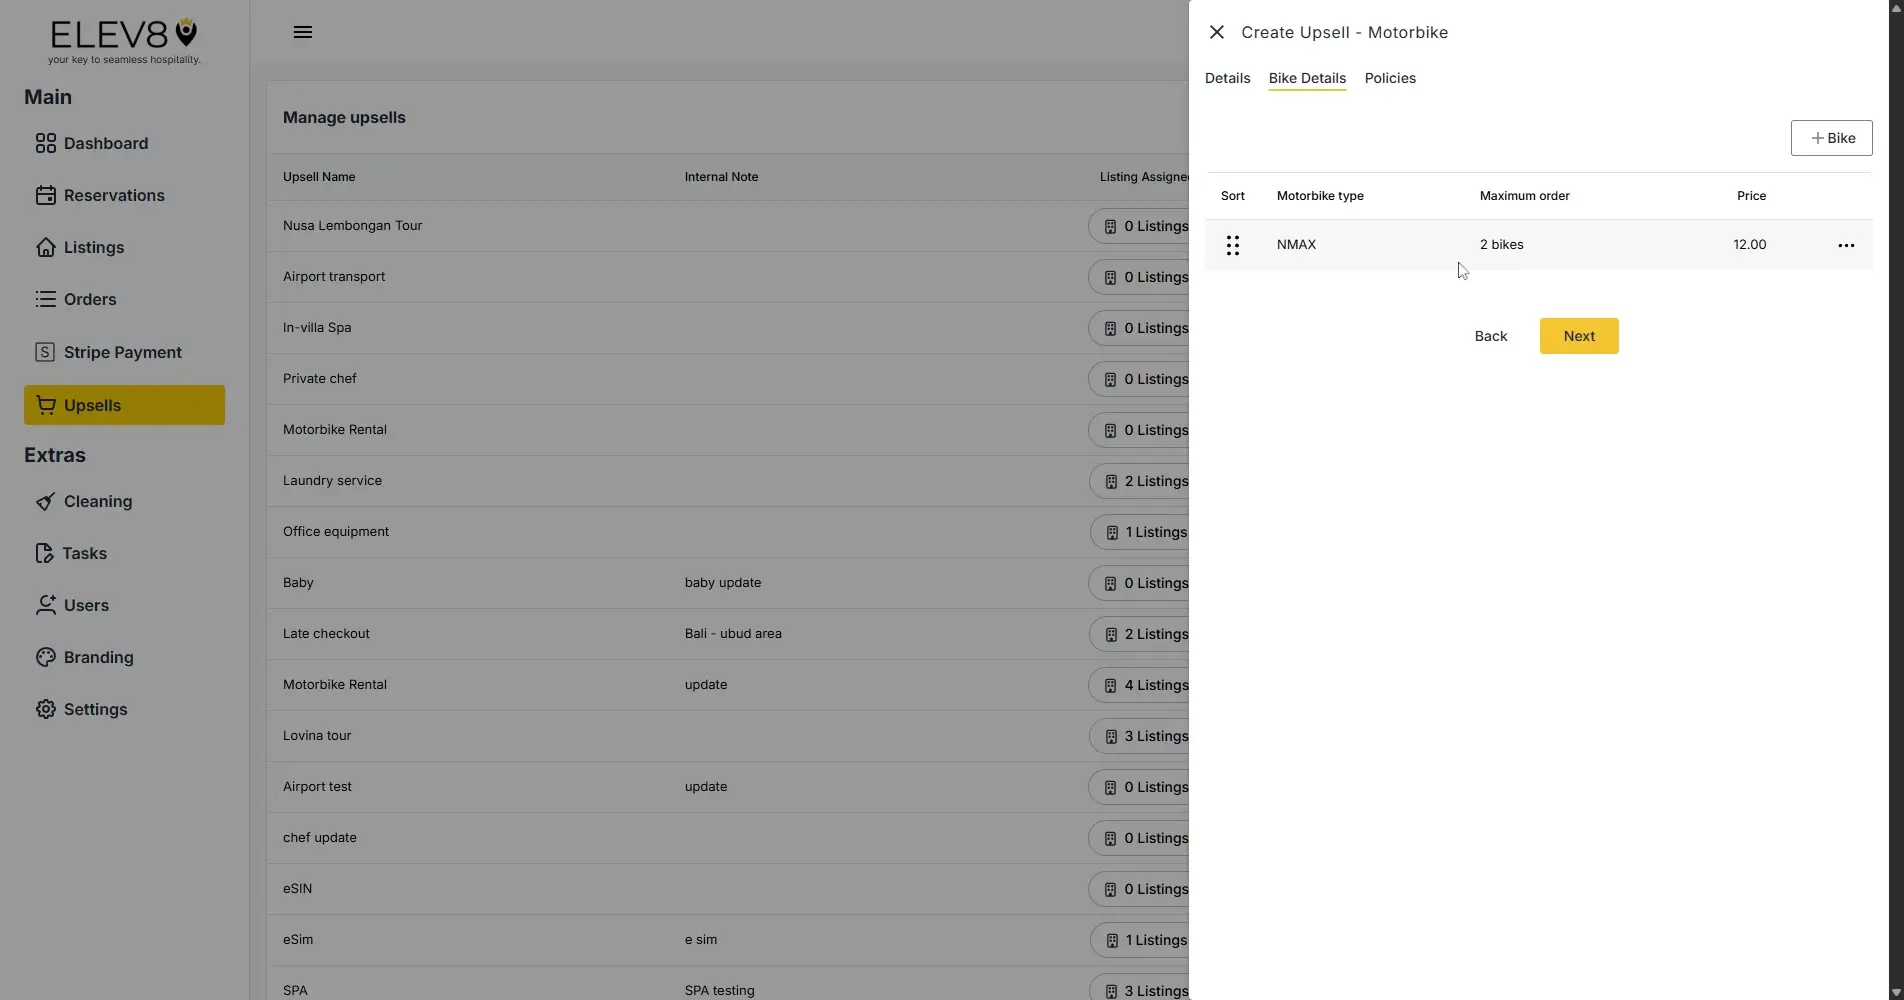Select the Bike Details tab
Screen dimensions: 1904x1000
1306,78
